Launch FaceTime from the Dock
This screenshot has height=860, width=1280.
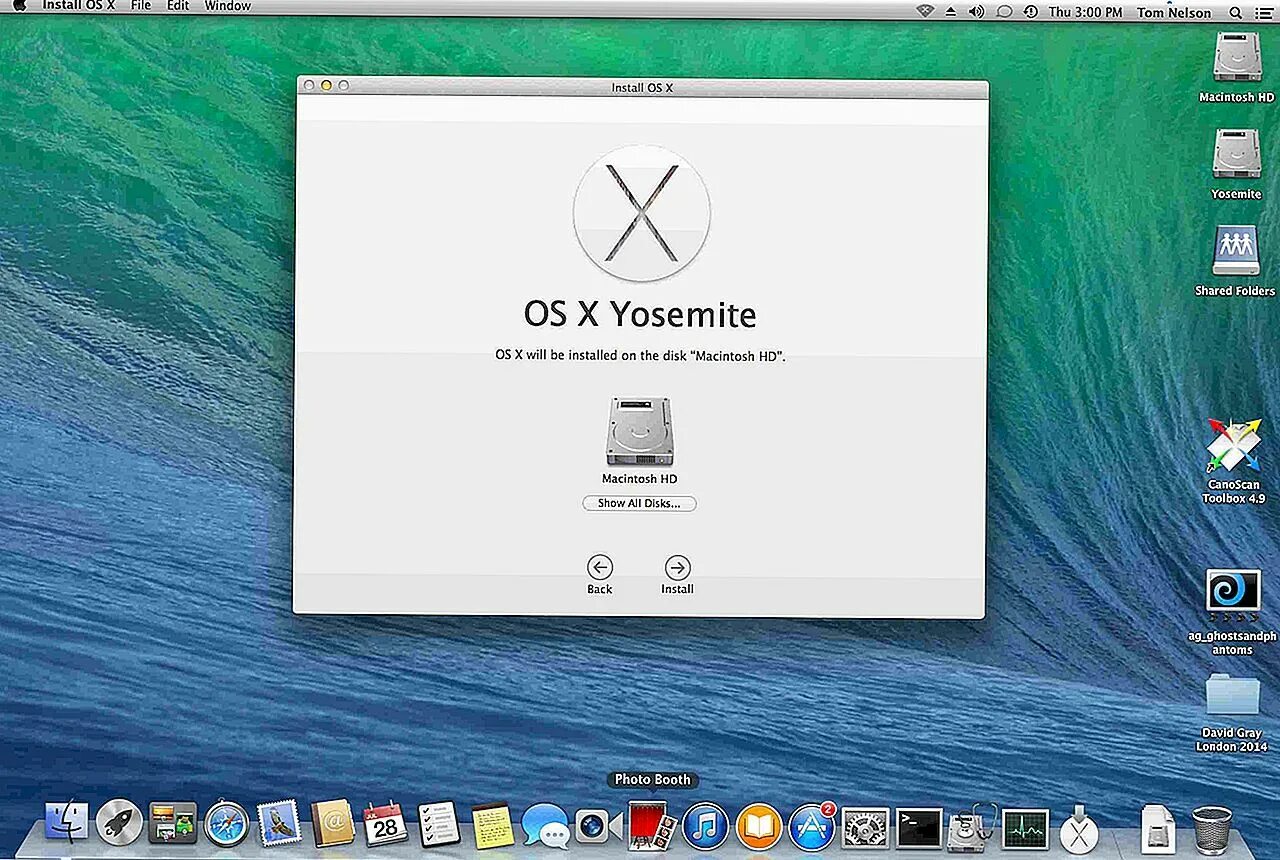point(599,826)
